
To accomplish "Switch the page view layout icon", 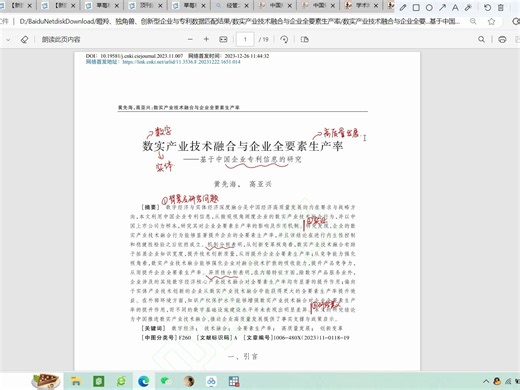I will pyautogui.click(x=304, y=39).
